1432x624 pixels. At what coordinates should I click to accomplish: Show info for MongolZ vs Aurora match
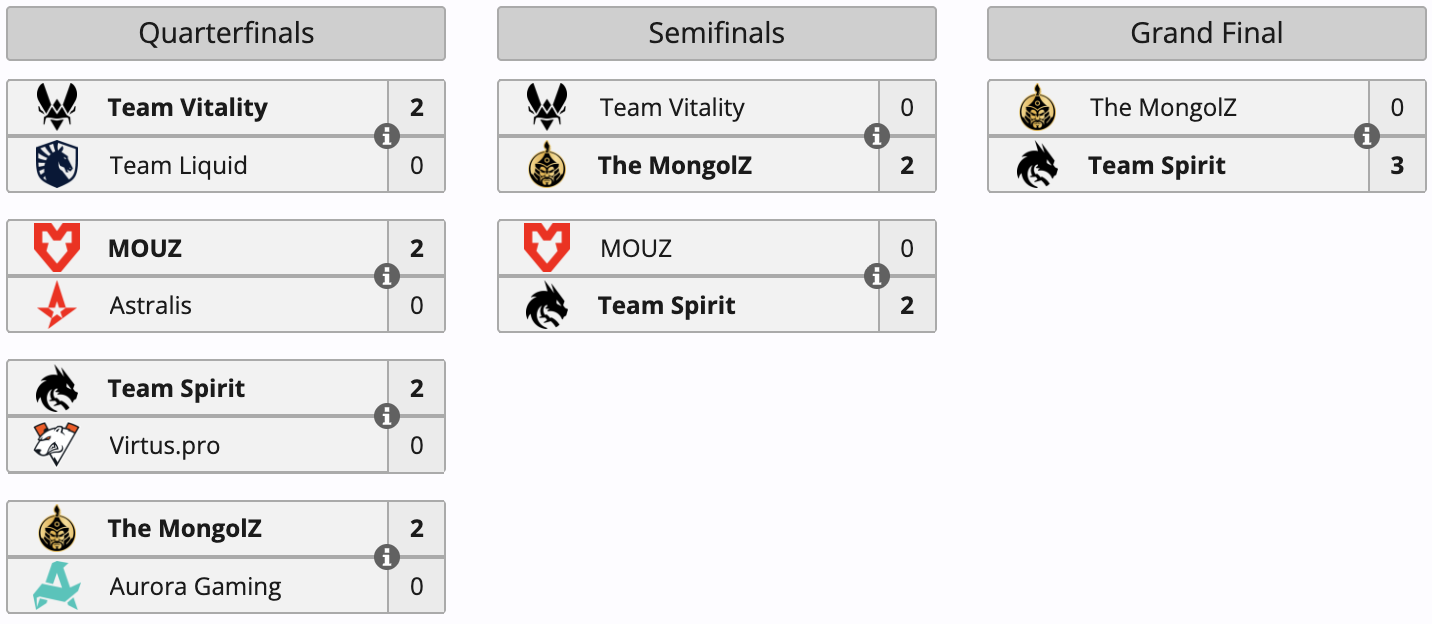[x=387, y=557]
